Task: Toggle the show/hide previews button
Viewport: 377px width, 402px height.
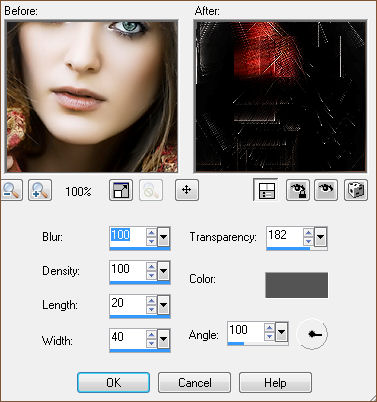Action: 266,190
